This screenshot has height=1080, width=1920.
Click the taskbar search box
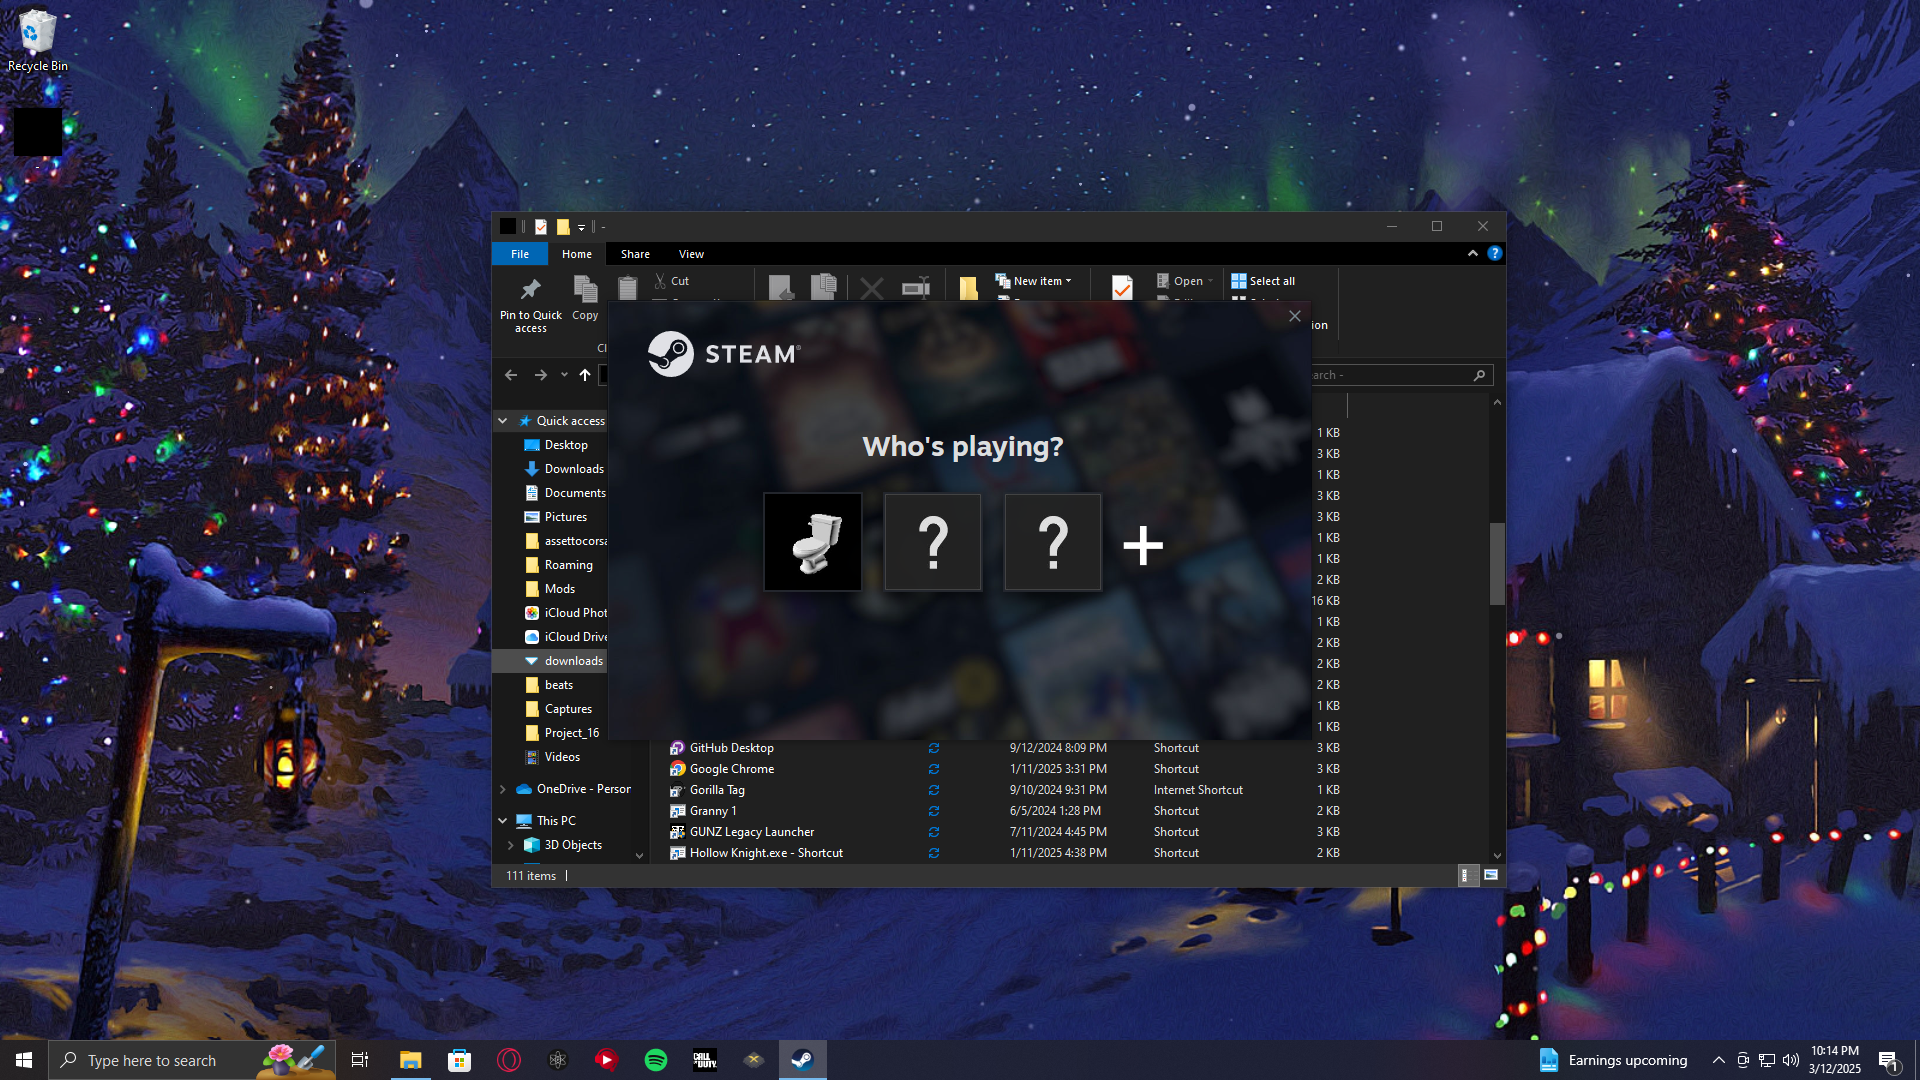192,1060
